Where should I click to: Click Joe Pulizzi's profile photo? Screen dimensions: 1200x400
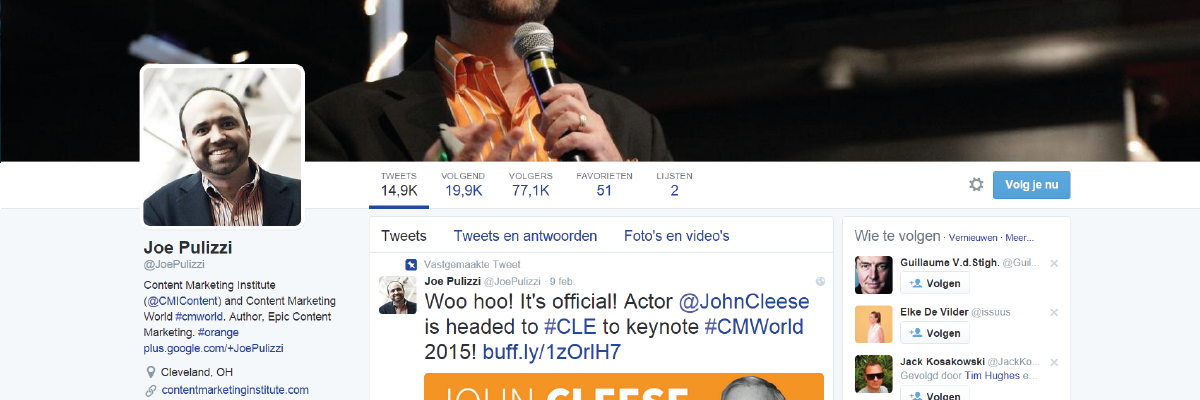(x=222, y=147)
